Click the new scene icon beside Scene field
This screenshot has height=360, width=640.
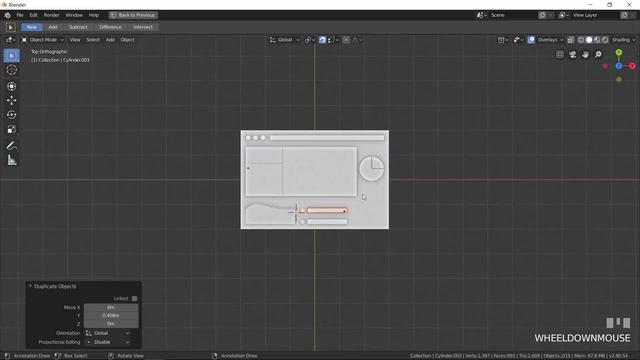tap(542, 15)
